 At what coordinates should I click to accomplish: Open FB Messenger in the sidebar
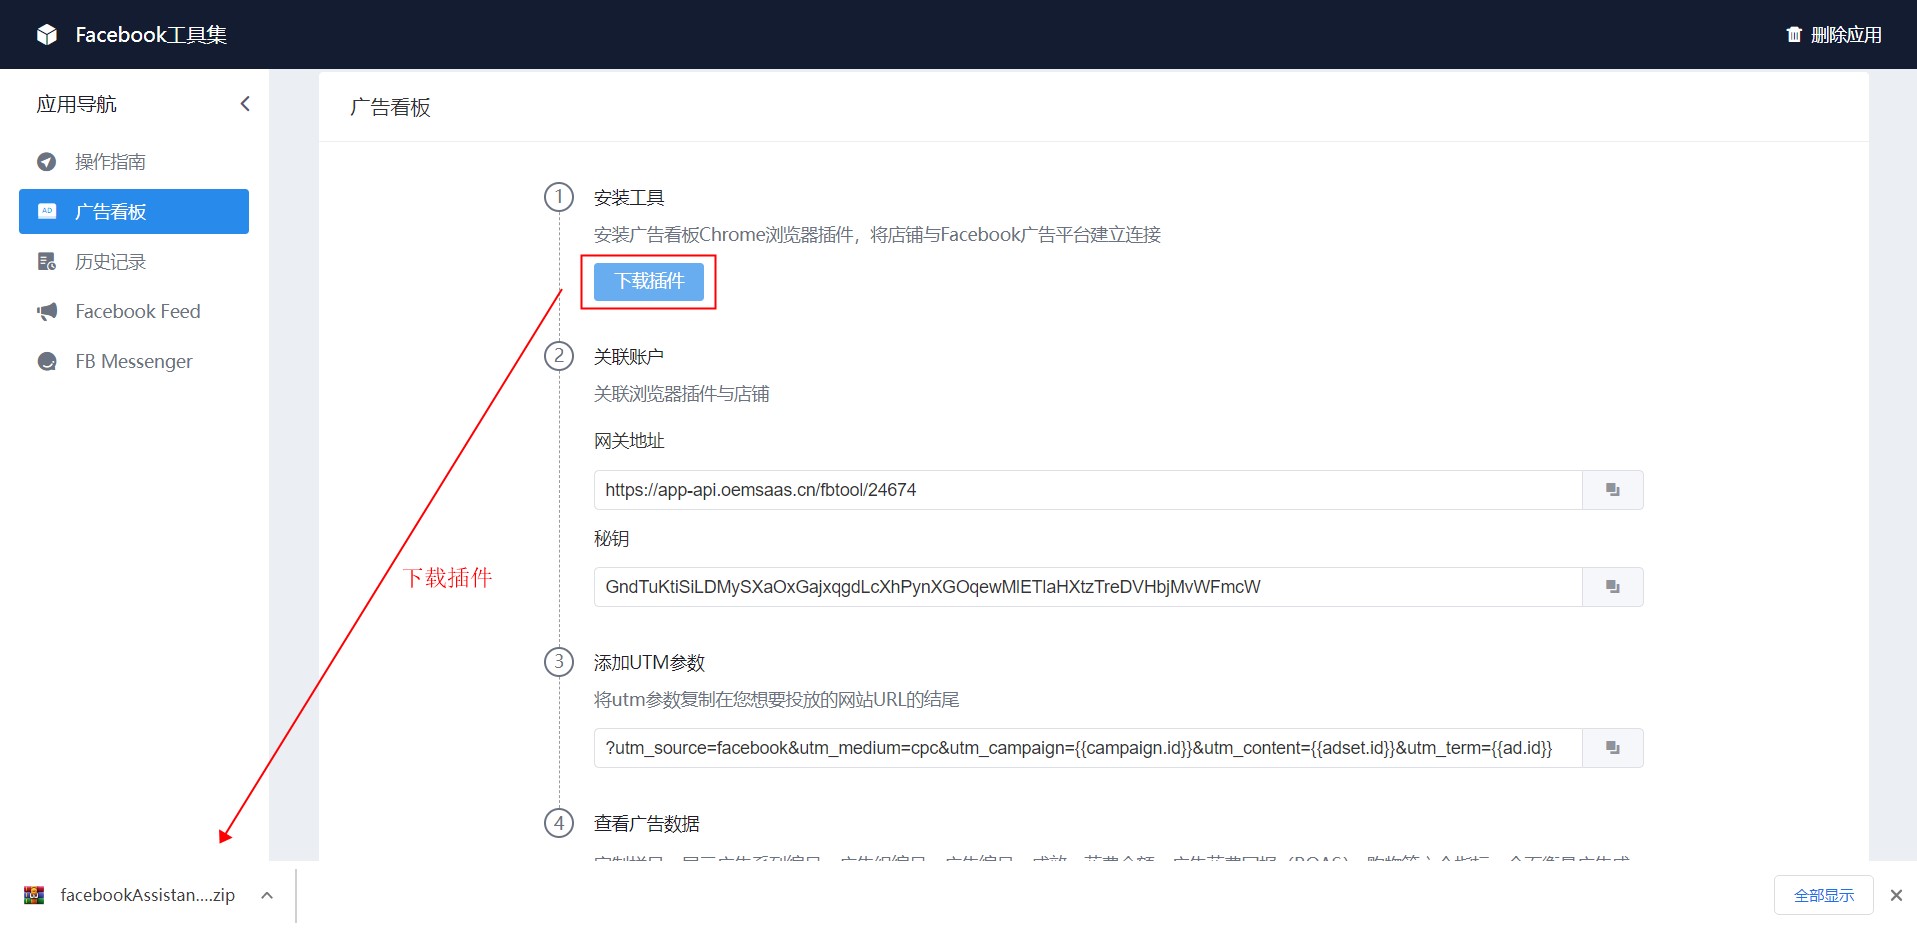coord(134,362)
